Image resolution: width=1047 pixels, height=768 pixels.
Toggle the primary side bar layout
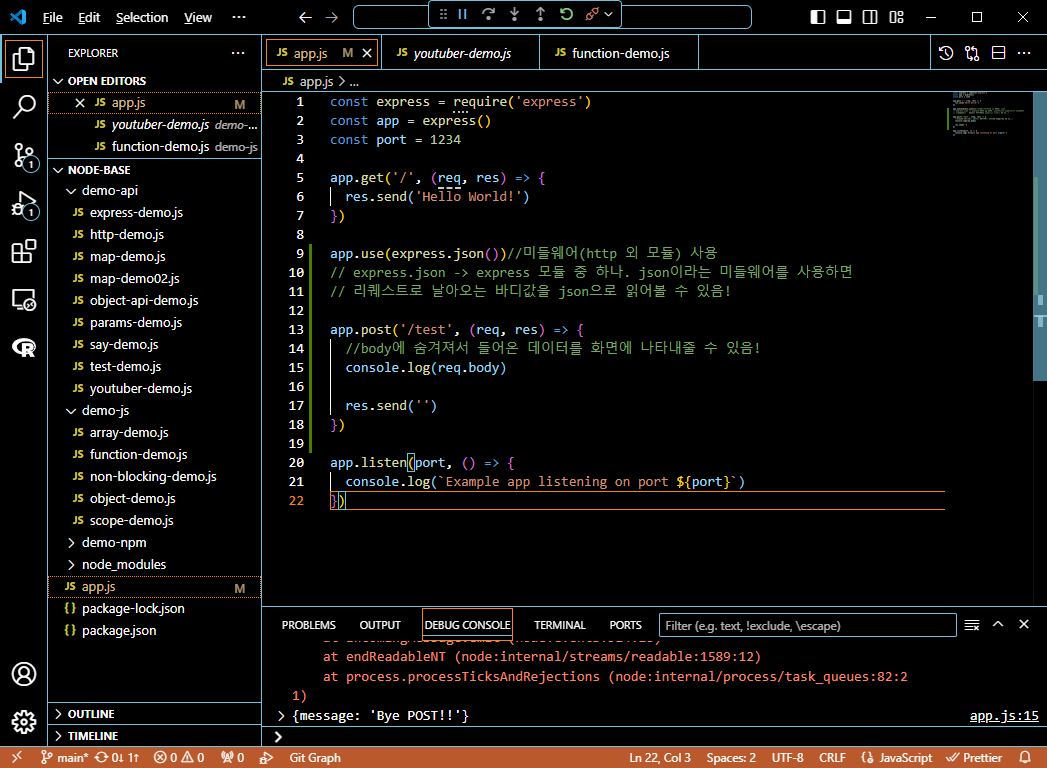(817, 17)
